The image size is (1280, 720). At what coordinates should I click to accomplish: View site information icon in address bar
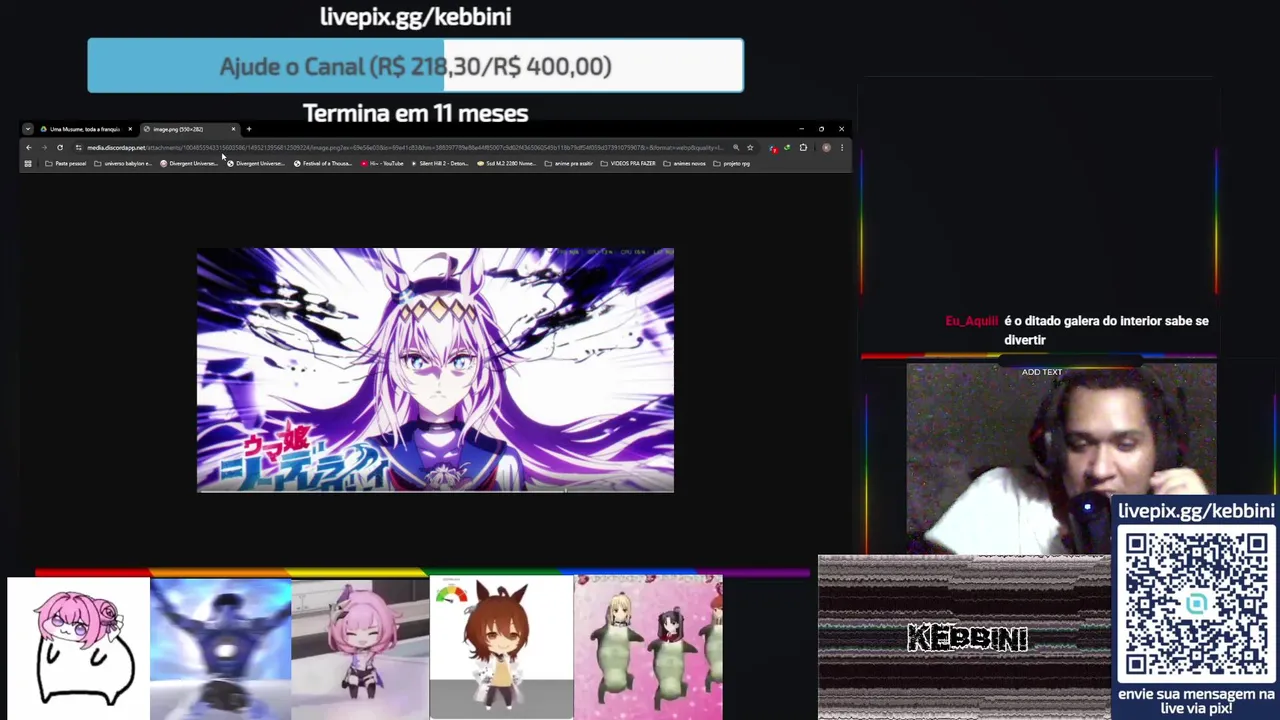tap(79, 148)
